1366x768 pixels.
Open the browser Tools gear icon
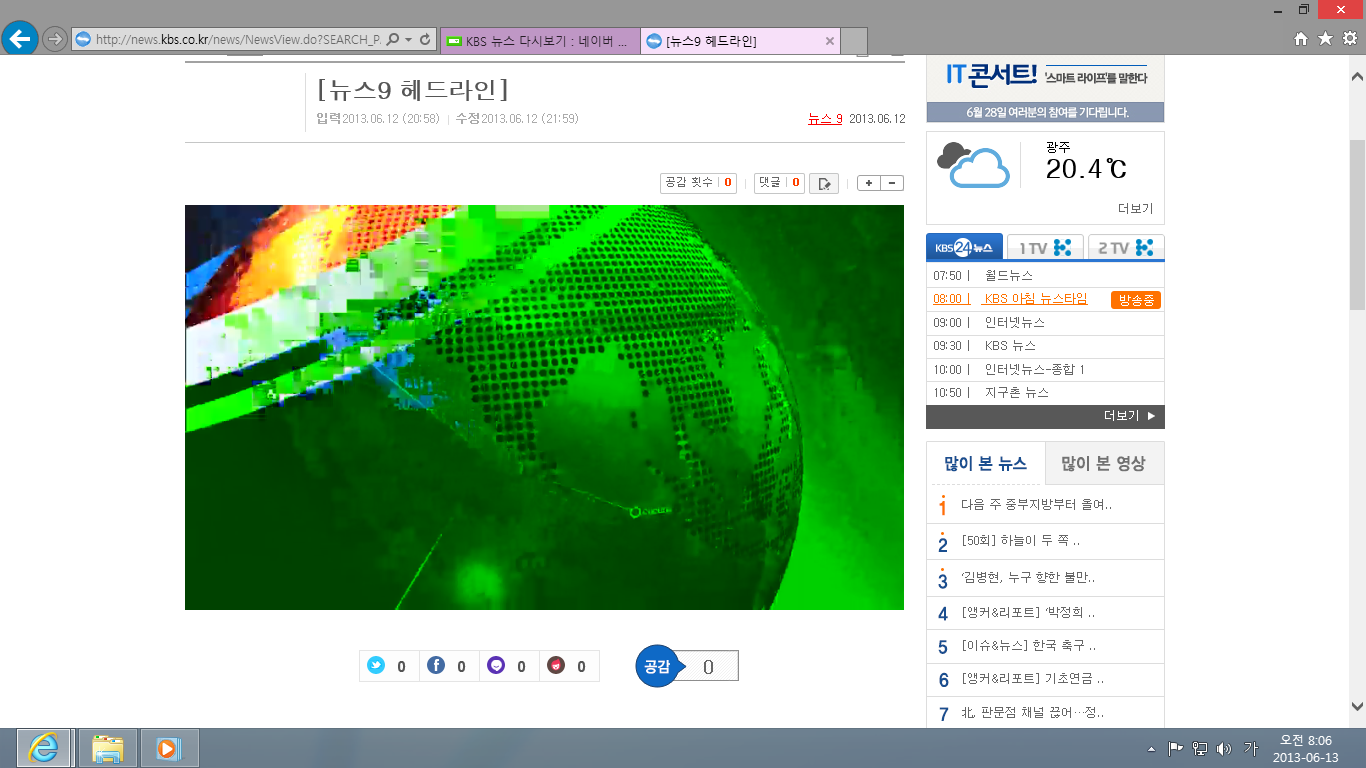tap(1350, 39)
